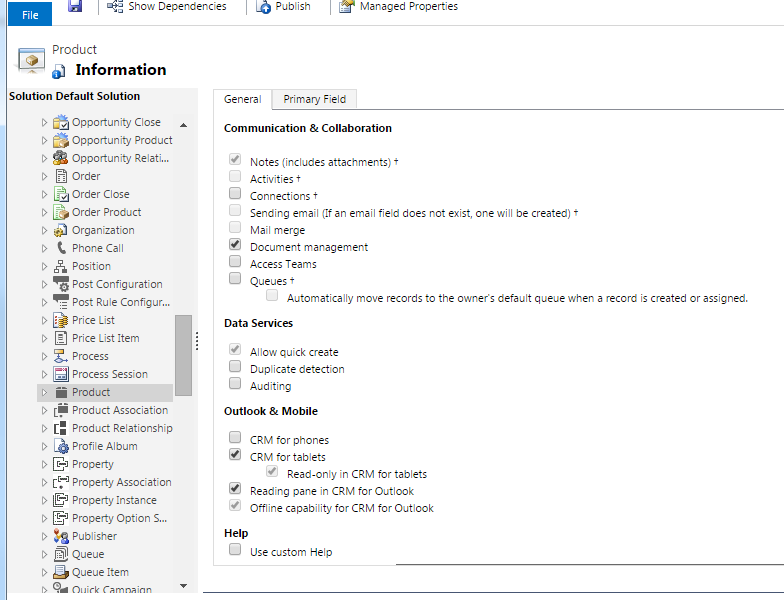Check the Use custom Help option

point(235,550)
